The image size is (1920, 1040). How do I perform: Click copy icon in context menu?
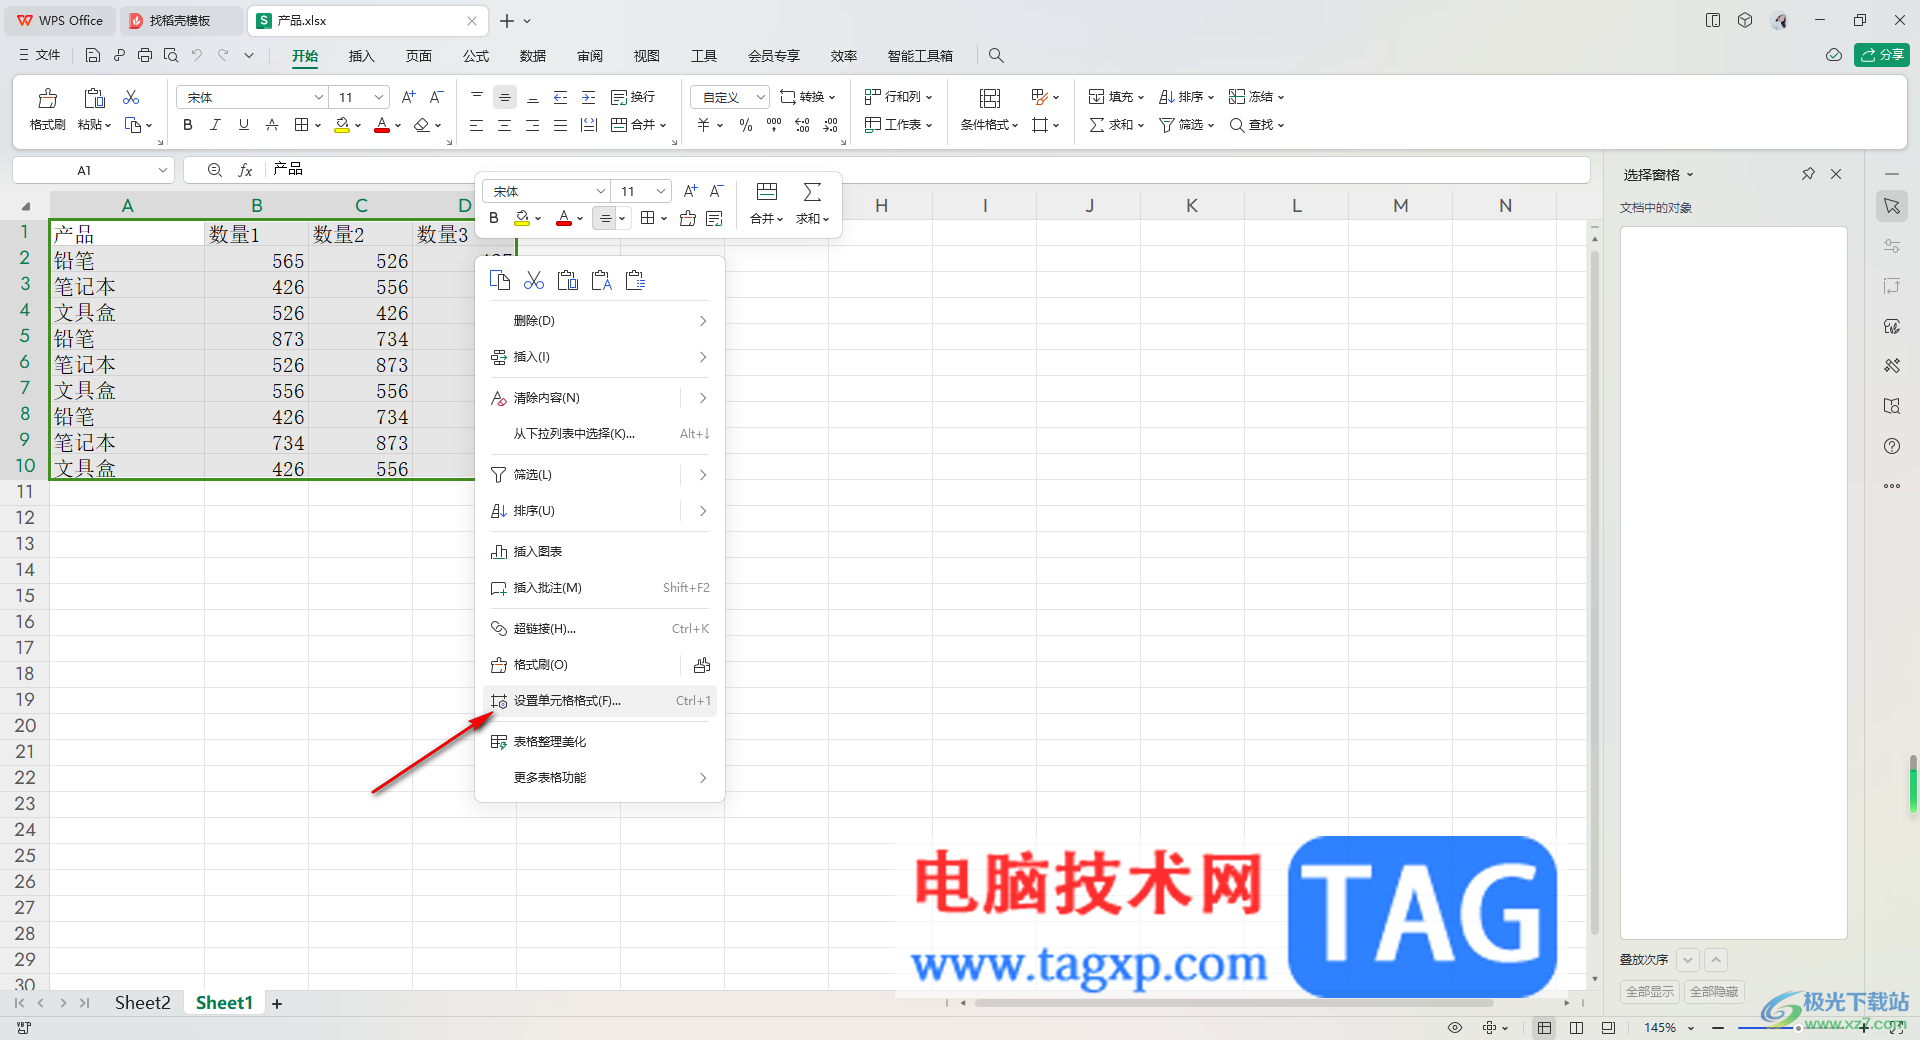[500, 280]
